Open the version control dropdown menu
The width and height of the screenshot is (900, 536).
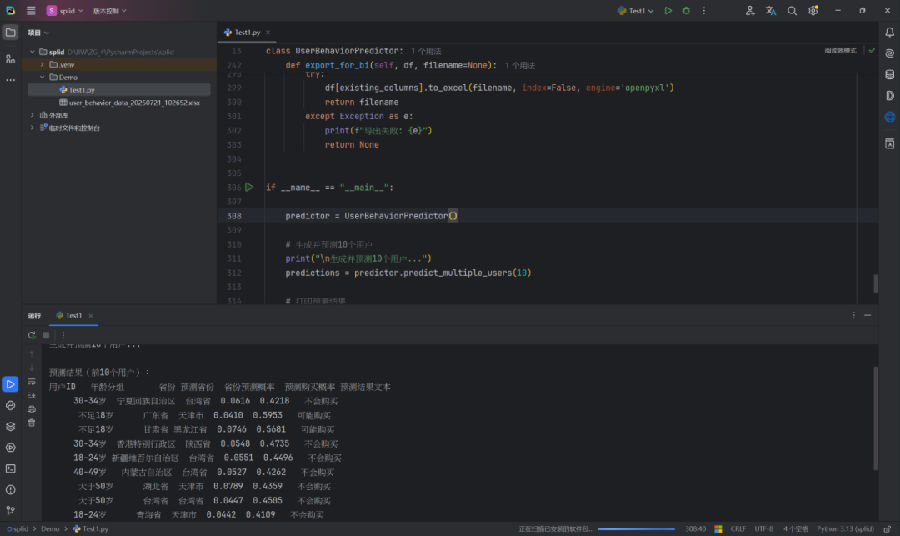click(x=109, y=11)
